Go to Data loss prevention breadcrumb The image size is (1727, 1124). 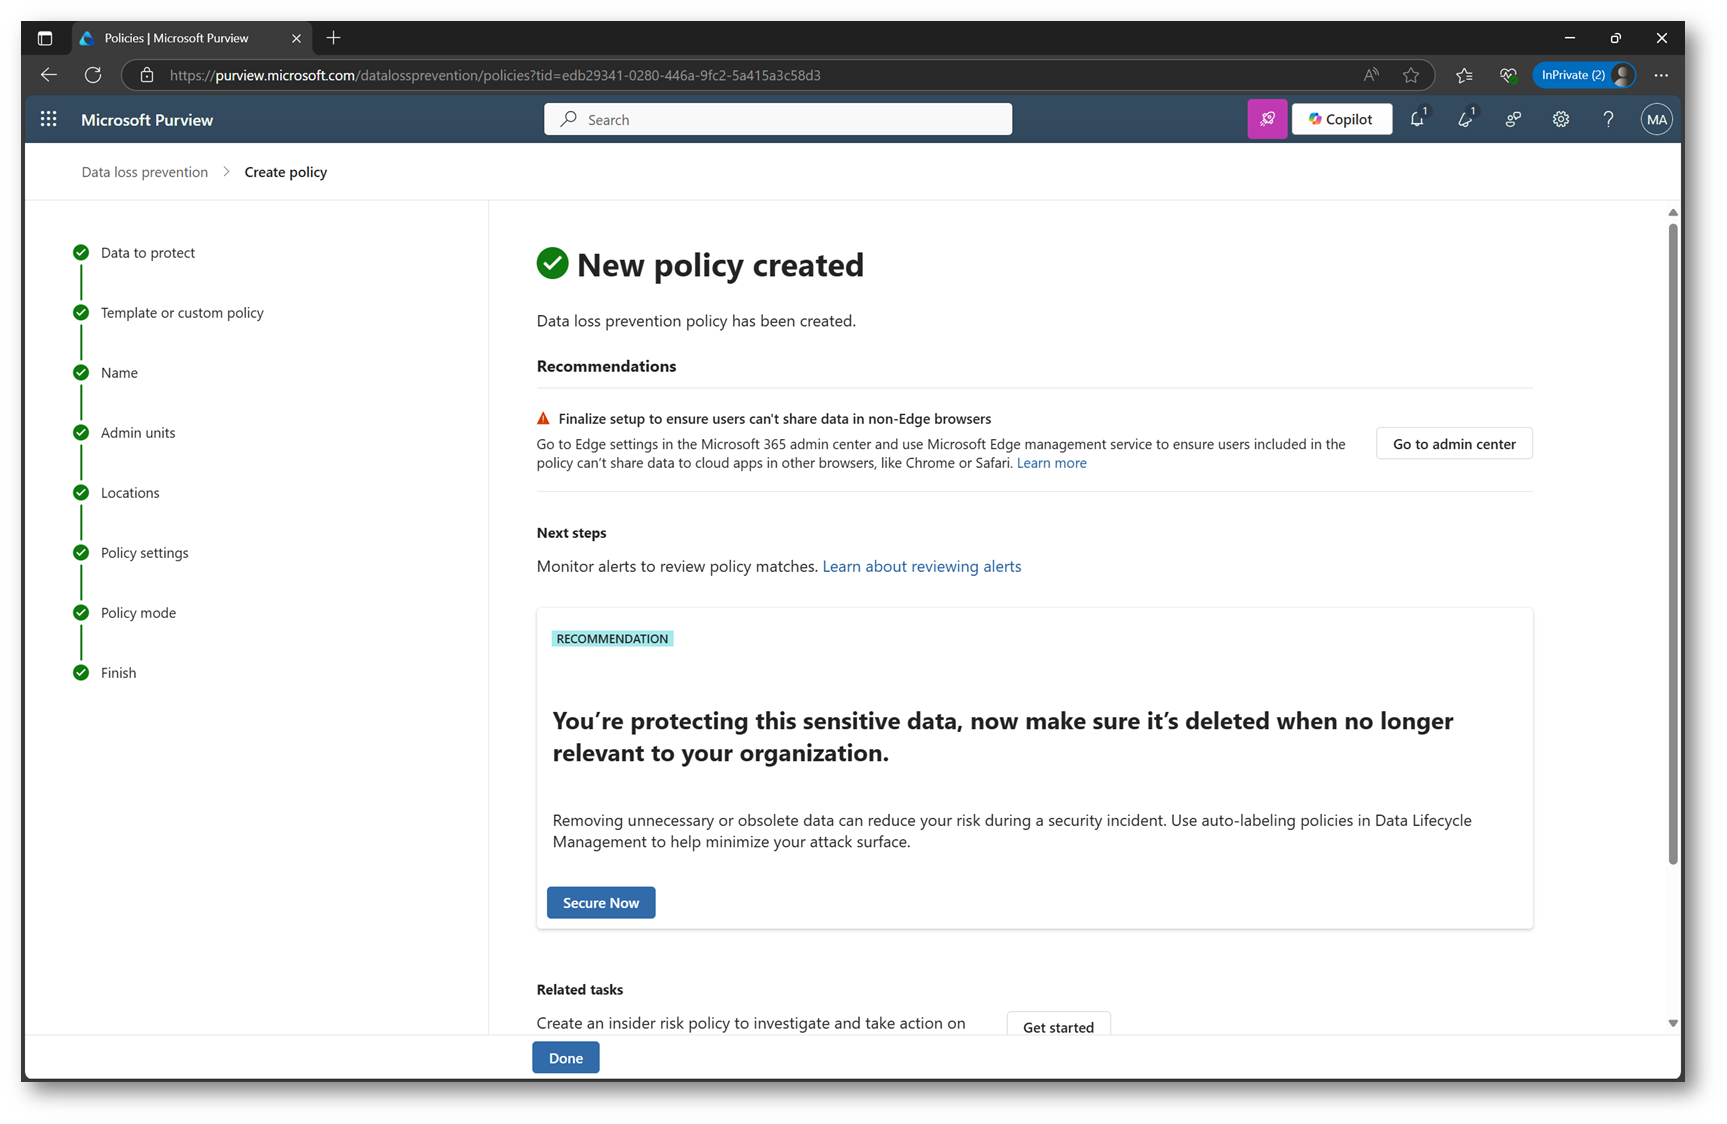[x=145, y=172]
